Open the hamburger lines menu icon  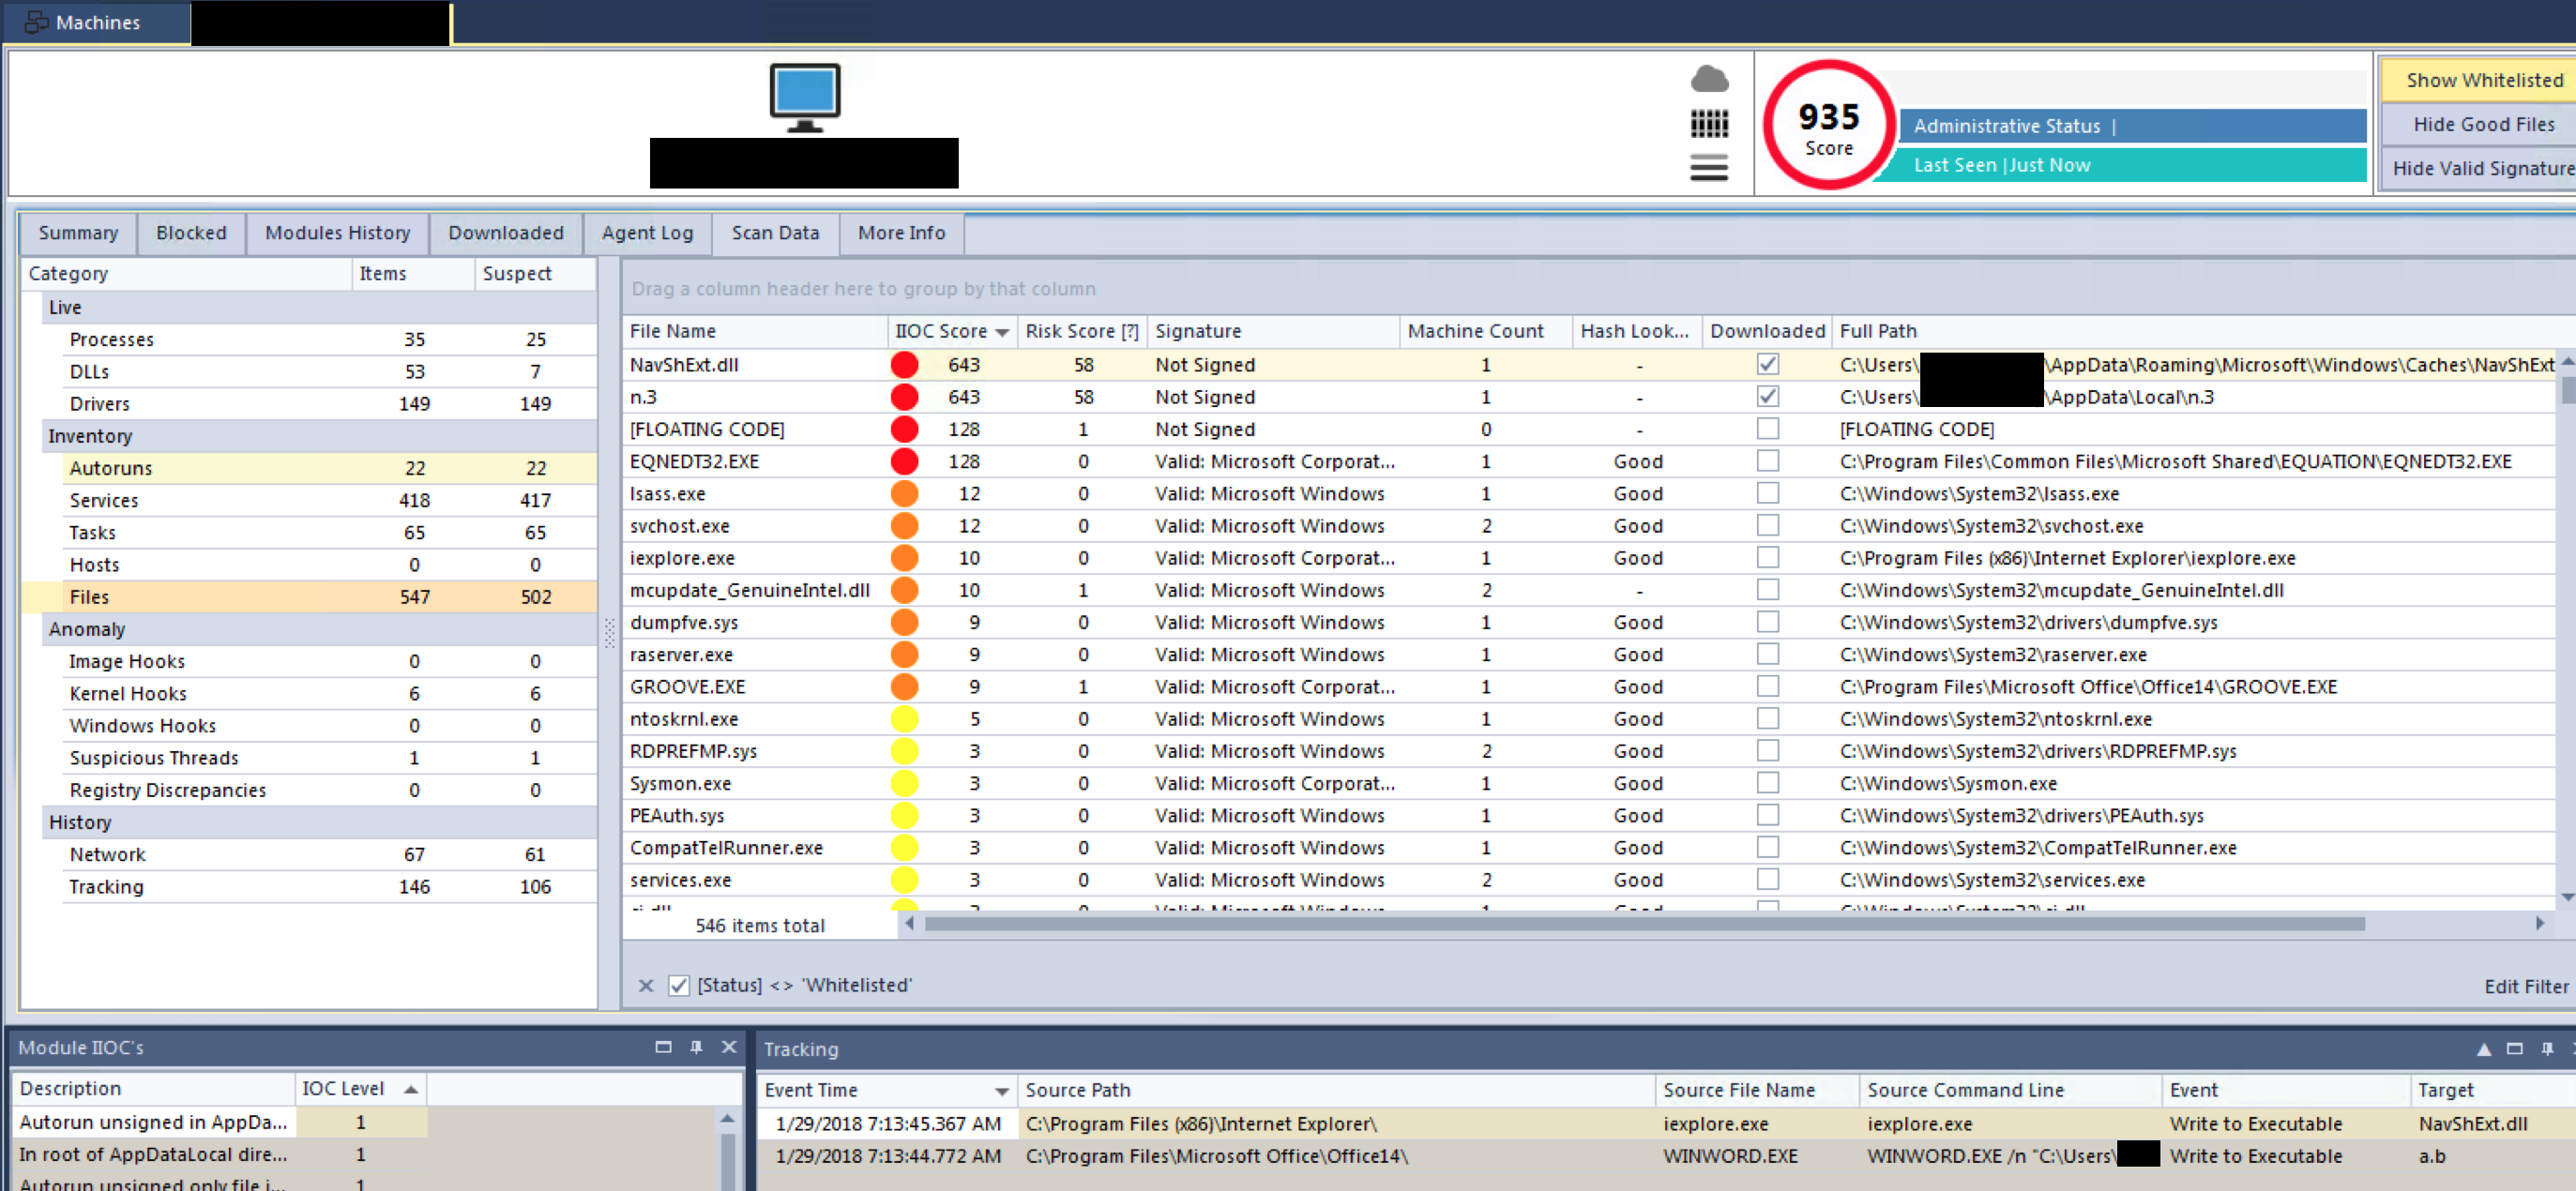(x=1709, y=168)
